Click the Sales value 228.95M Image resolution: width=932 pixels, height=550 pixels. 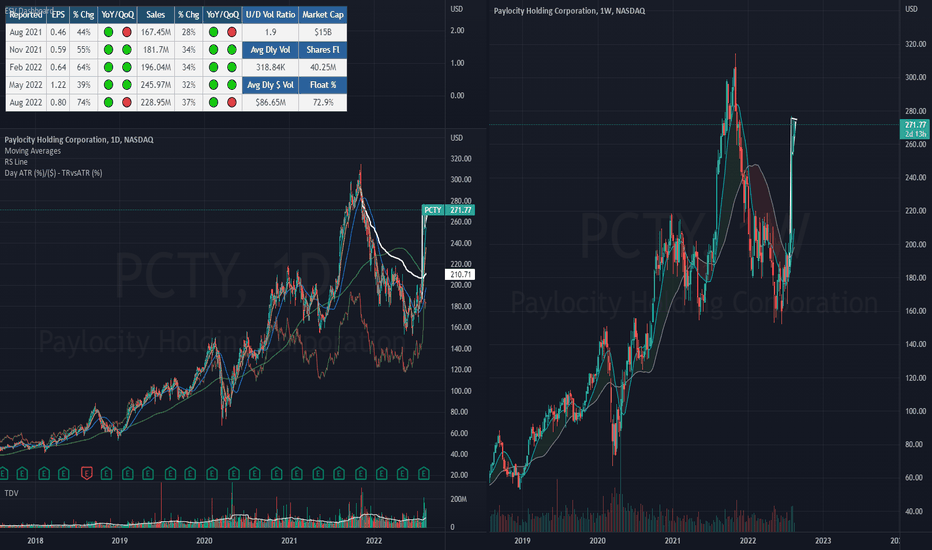156,102
